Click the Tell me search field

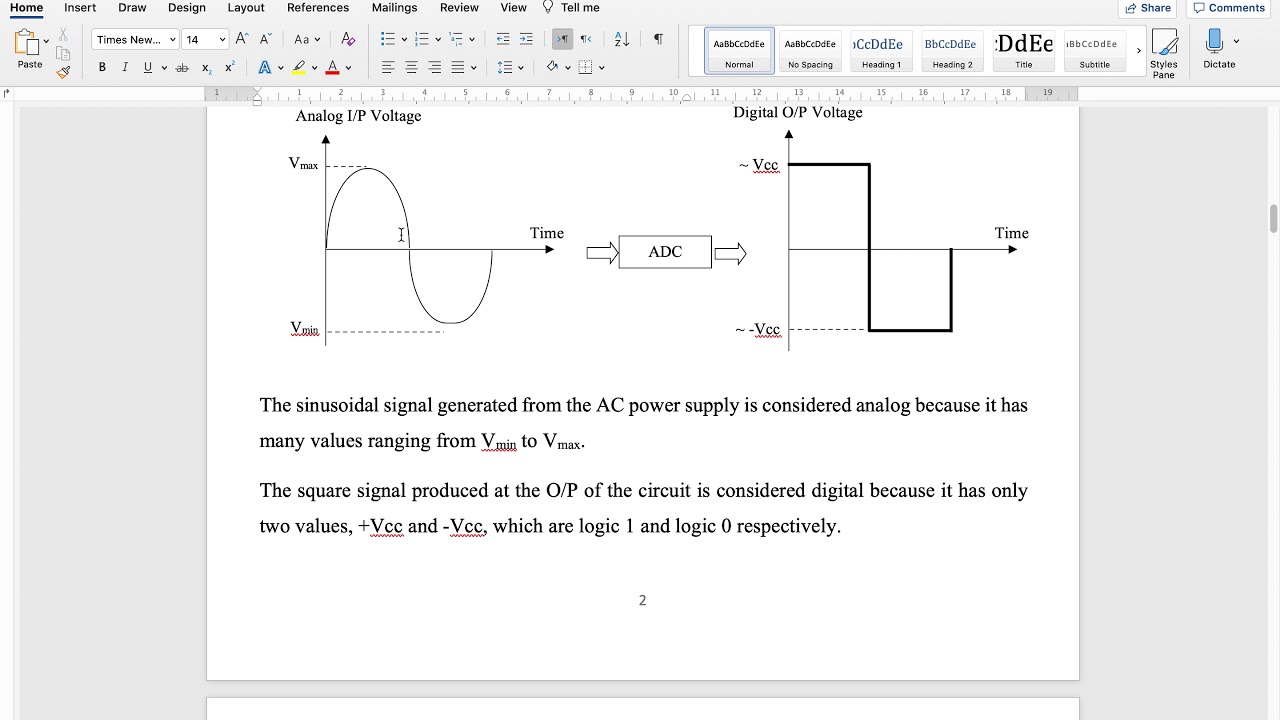pyautogui.click(x=572, y=8)
